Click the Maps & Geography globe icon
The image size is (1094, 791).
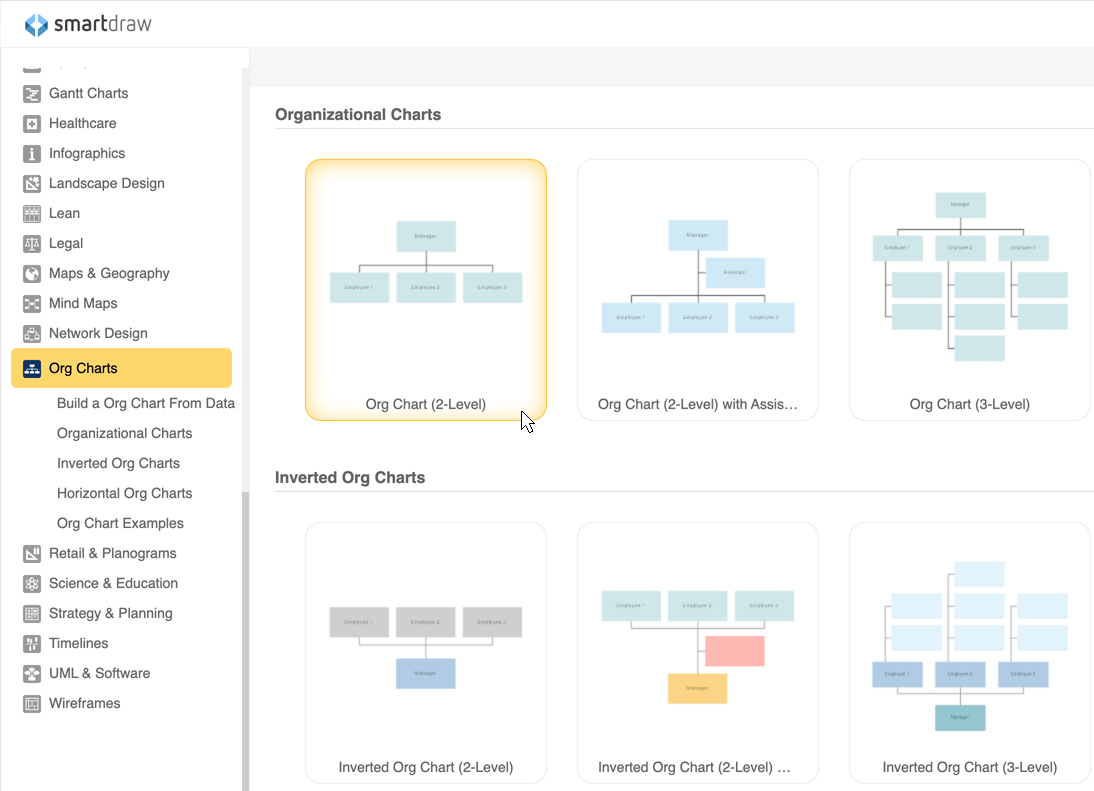(x=31, y=273)
